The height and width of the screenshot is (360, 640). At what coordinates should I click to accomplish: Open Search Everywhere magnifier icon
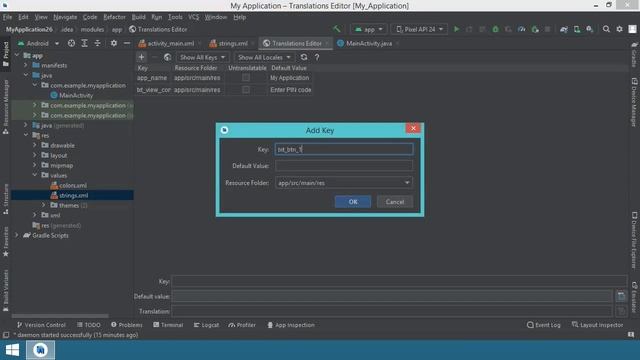606,29
